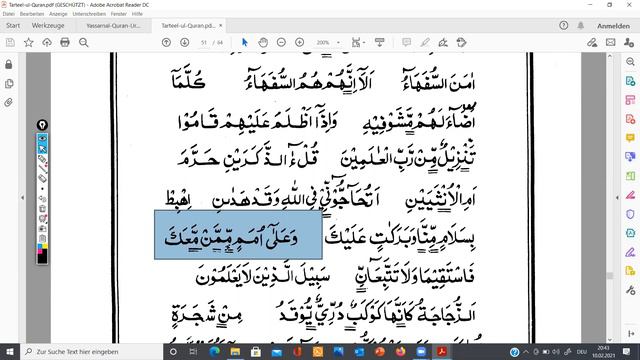Expand the left navigation pane arrow
The width and height of the screenshot is (640, 360).
click(x=22, y=198)
